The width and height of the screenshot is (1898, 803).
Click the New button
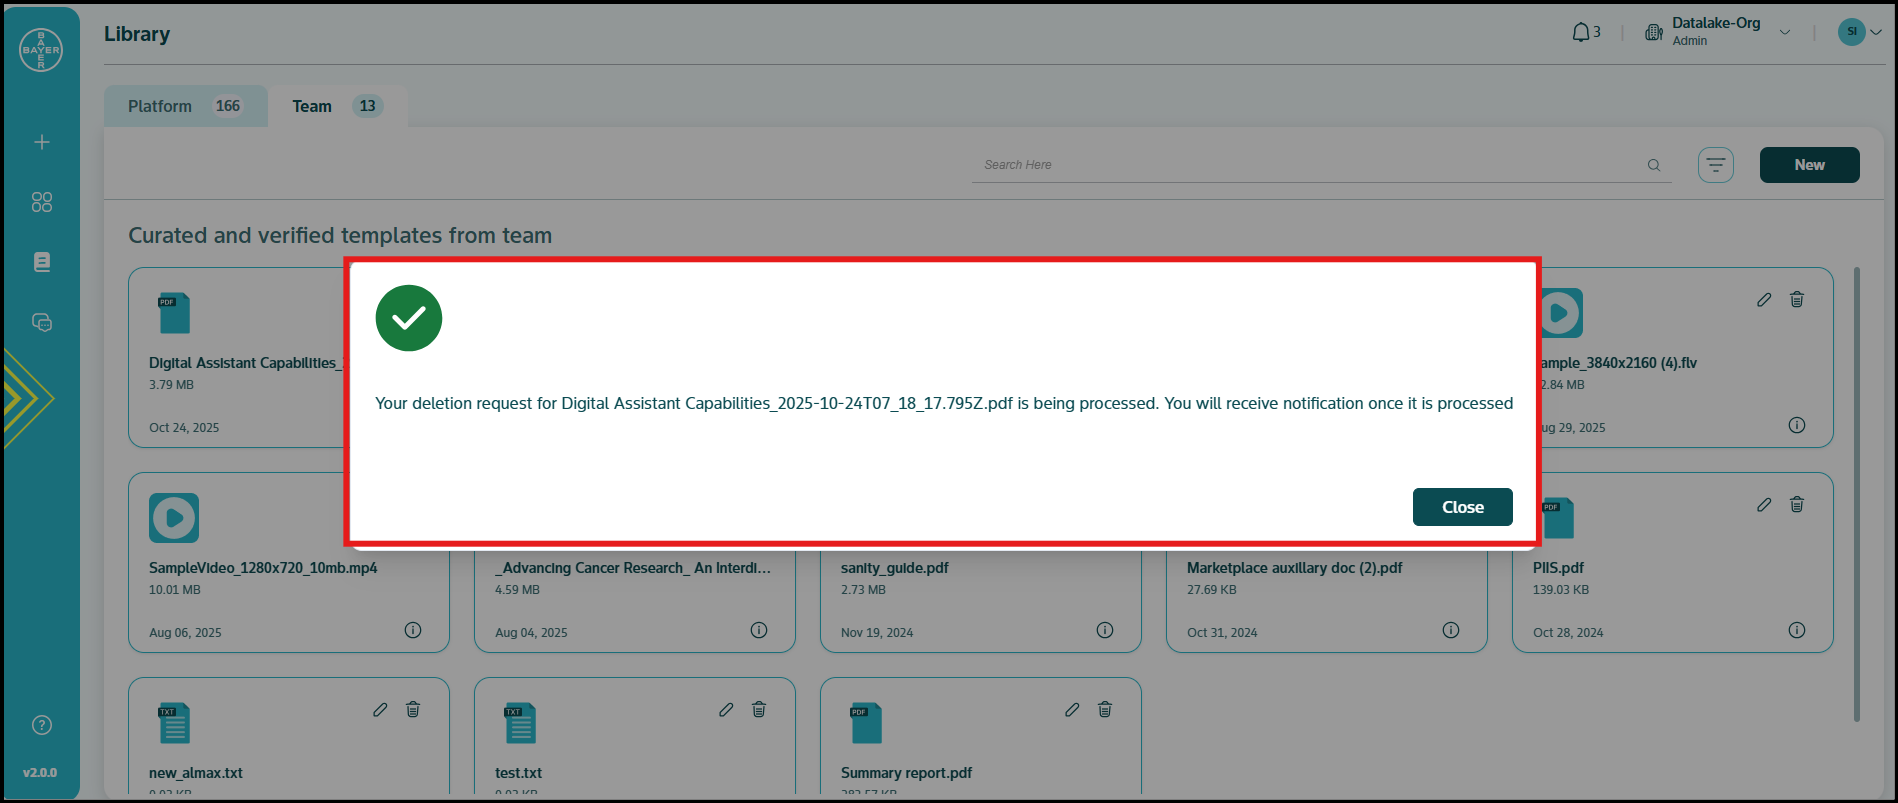click(1810, 165)
